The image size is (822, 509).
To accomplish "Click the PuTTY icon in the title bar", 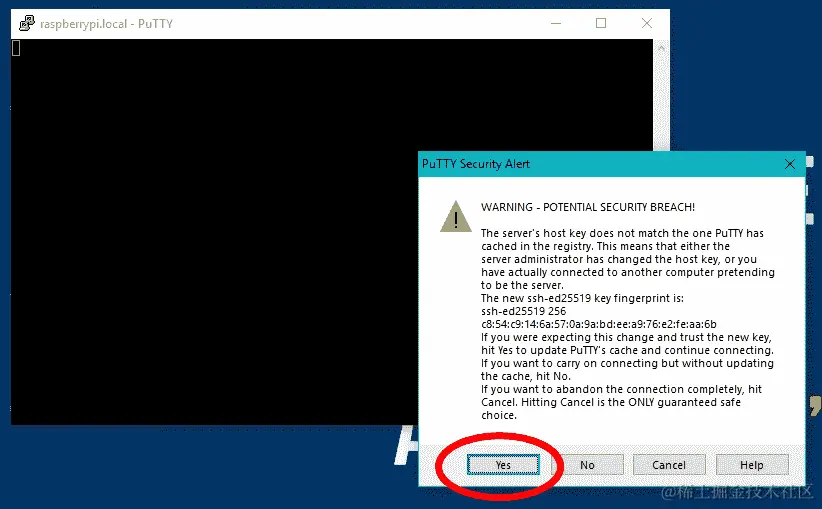I will pos(27,24).
